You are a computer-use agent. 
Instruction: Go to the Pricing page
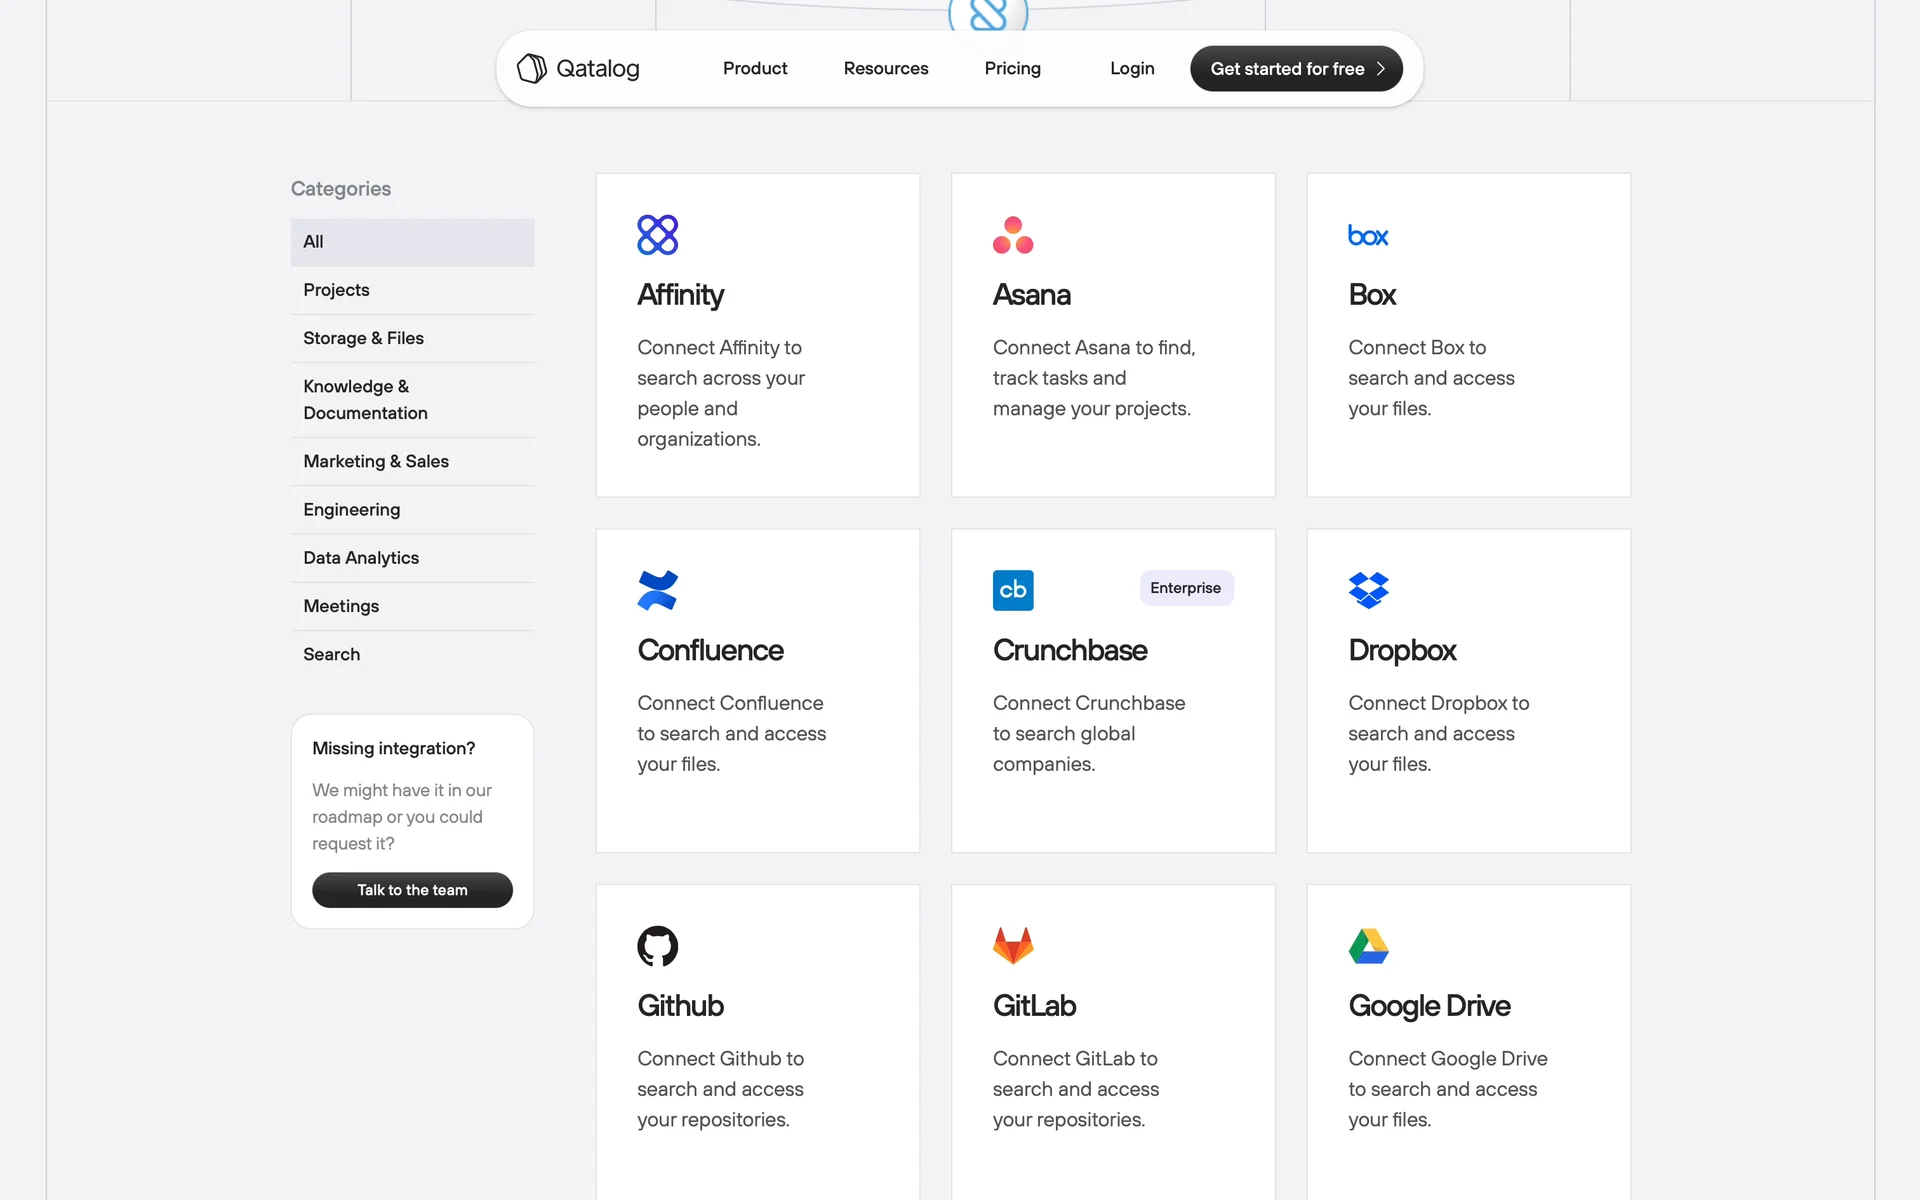click(1012, 68)
